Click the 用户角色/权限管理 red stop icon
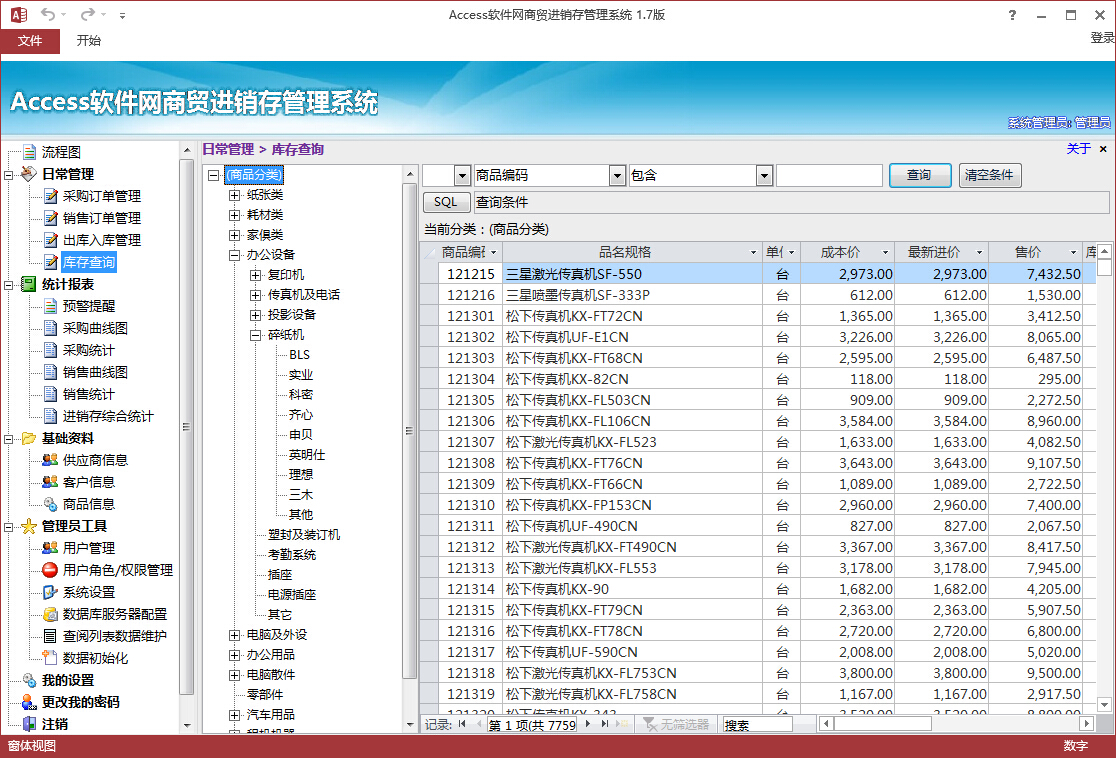This screenshot has width=1116, height=758. click(x=50, y=570)
